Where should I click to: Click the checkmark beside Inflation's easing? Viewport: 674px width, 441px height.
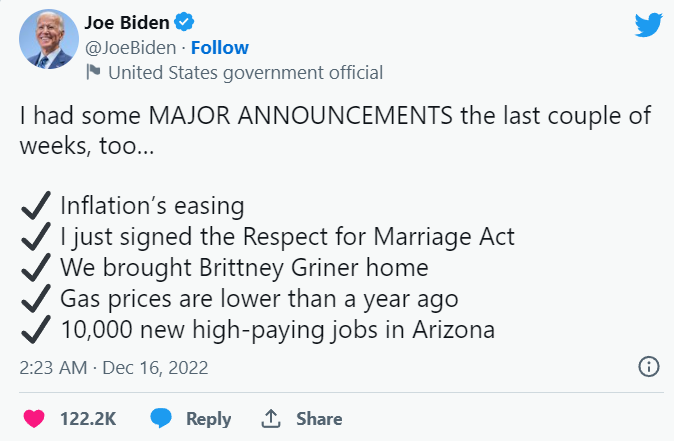pos(37,207)
